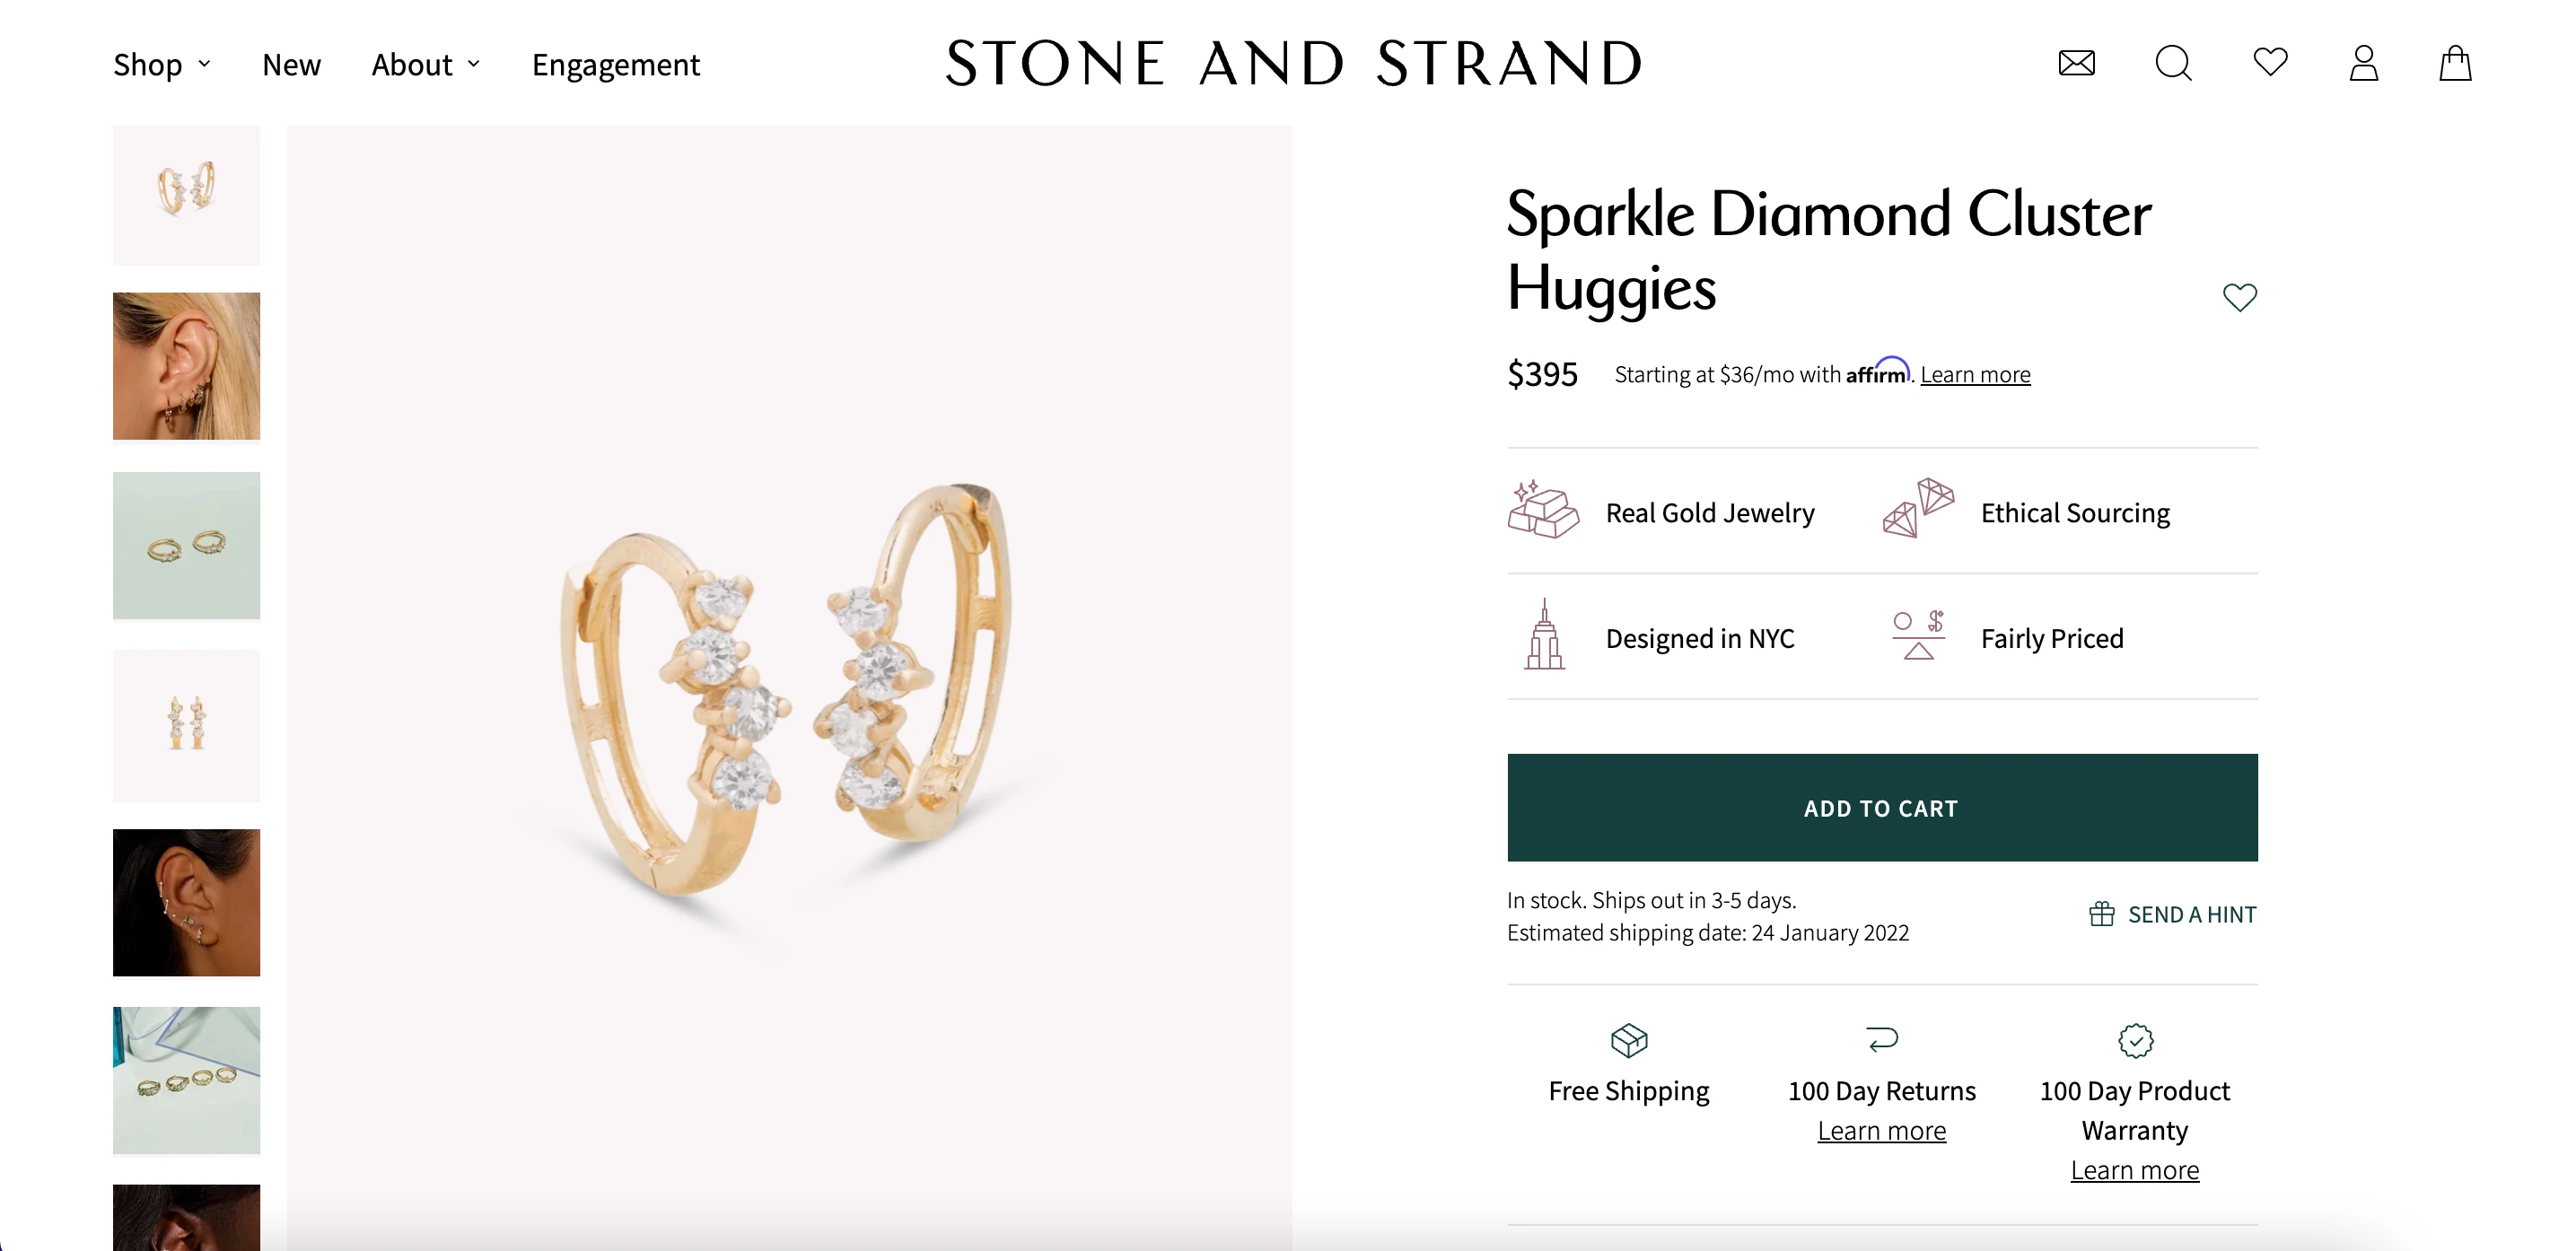
Task: Click Affirm Learn more link
Action: [x=1975, y=375]
